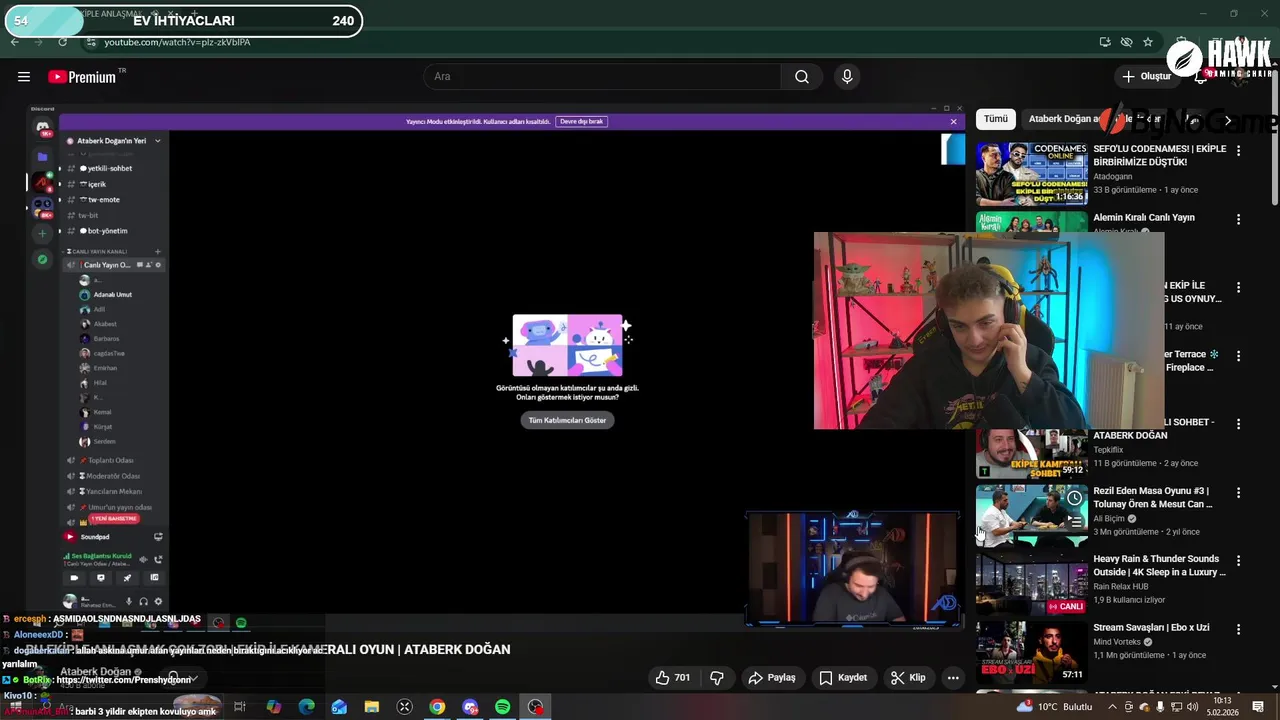Click the 'Ali Biçim' channel name
1280x720 pixels.
point(1110,519)
